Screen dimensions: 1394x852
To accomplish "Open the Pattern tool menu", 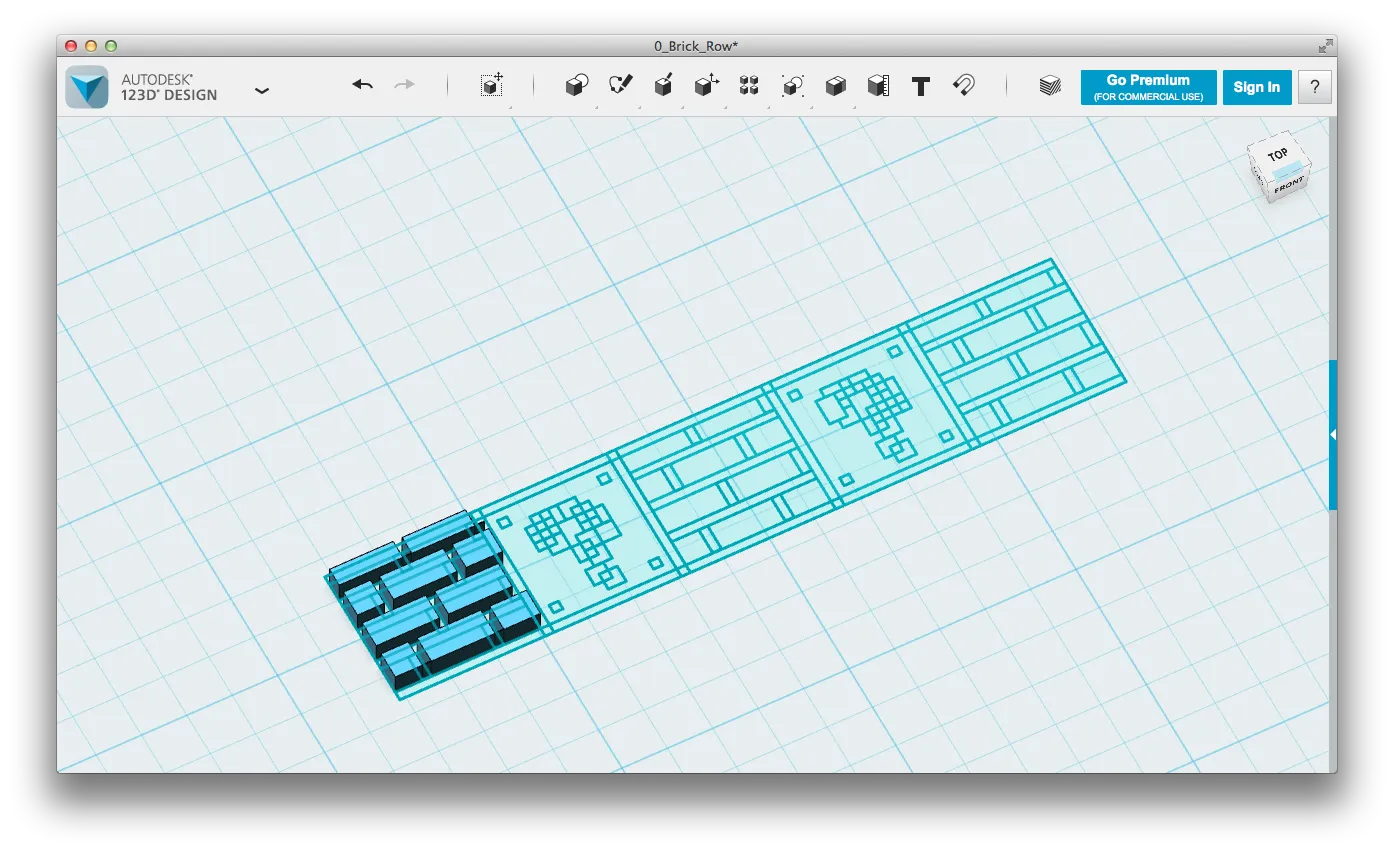I will tap(749, 86).
